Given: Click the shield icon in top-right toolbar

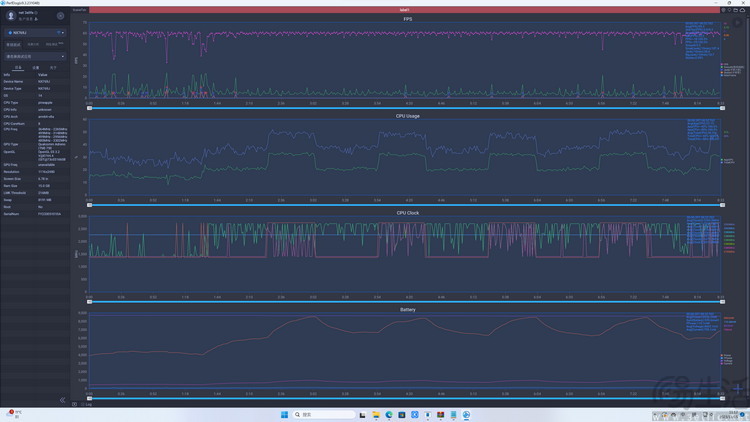Looking at the screenshot, I should (723, 10).
